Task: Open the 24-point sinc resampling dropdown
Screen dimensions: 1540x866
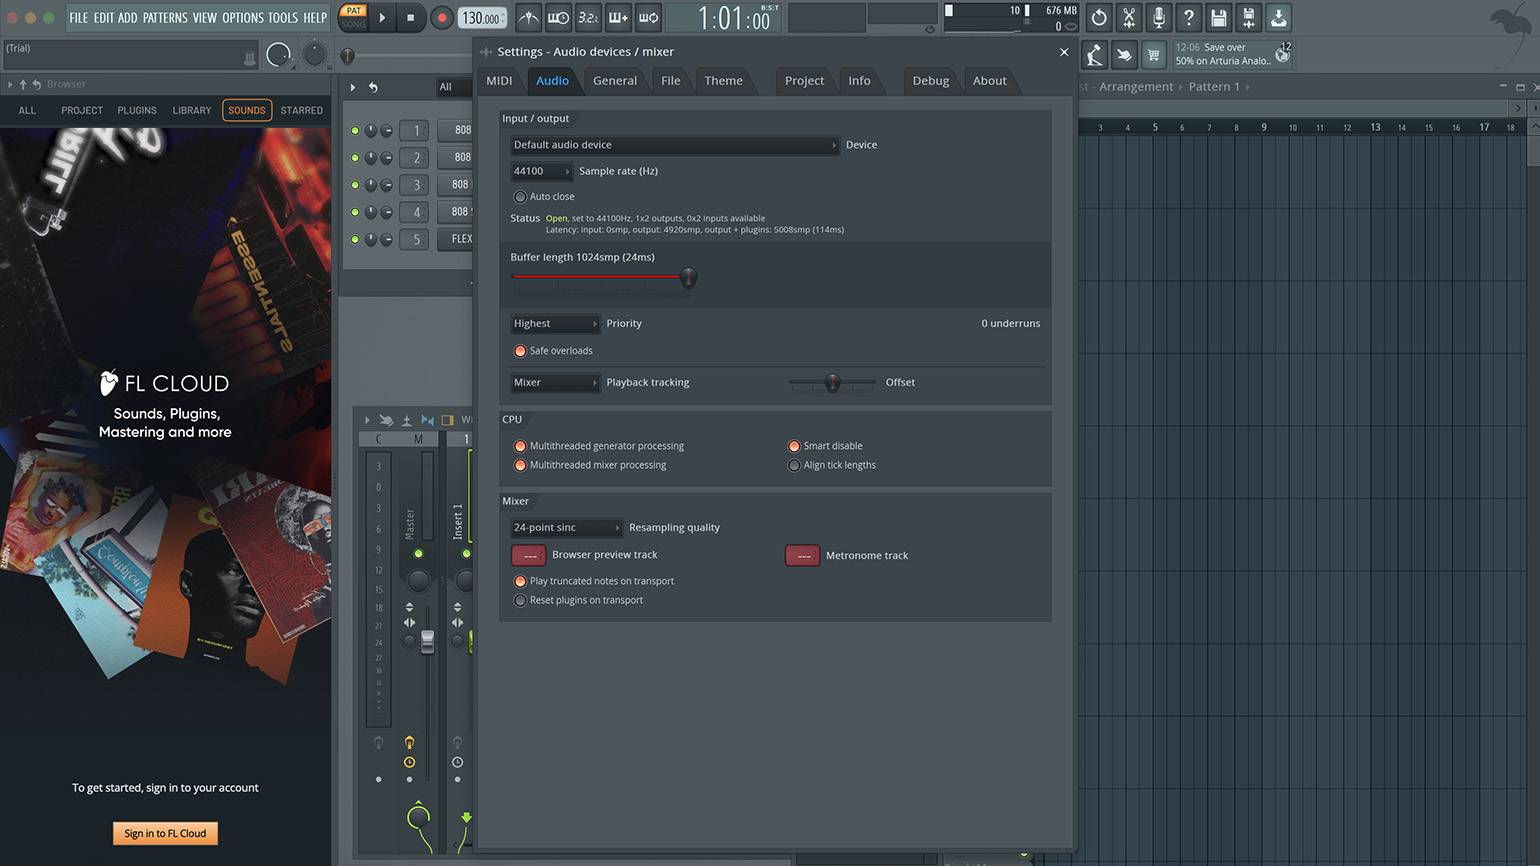Action: (x=566, y=528)
